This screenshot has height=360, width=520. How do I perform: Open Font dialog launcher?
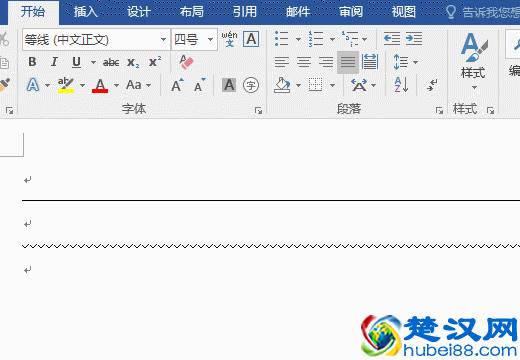(x=258, y=110)
